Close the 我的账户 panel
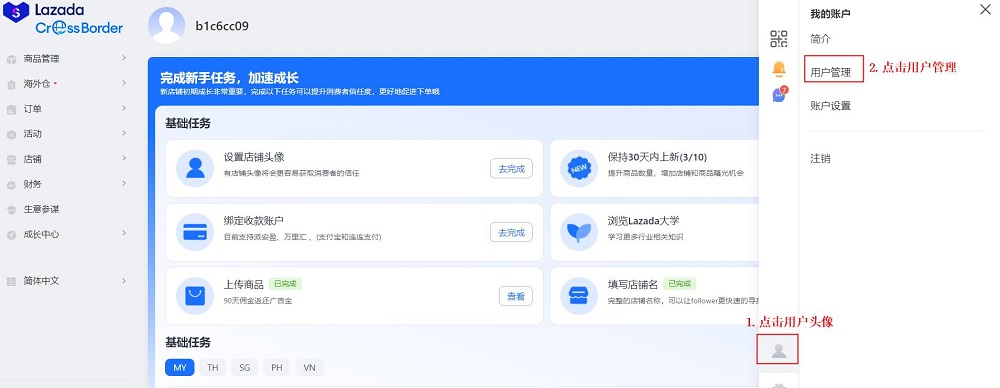Screen dimensions: 1000x388 (x=985, y=9)
